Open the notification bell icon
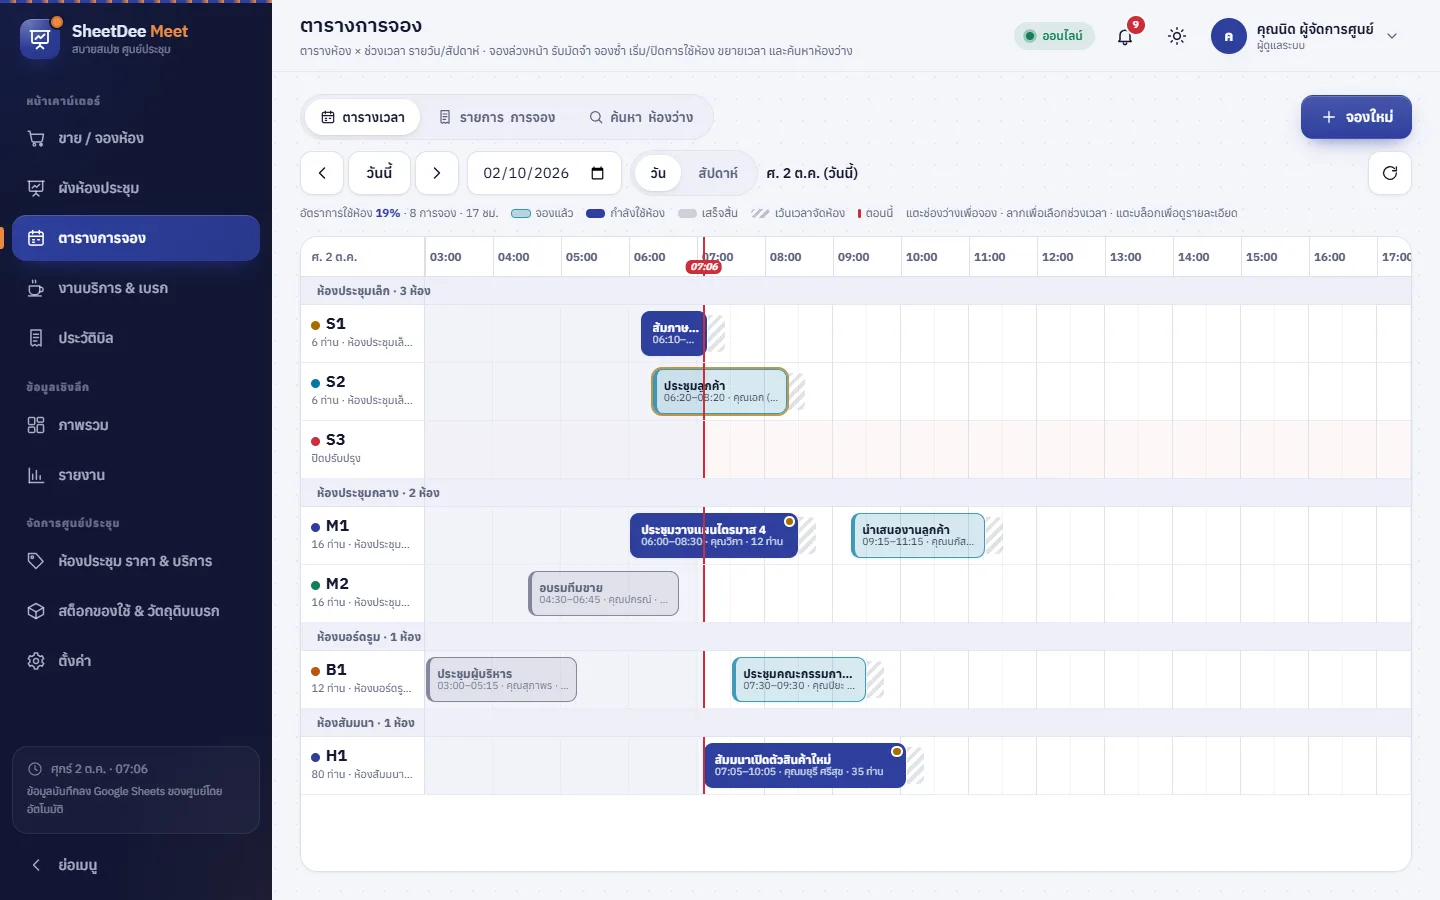This screenshot has height=900, width=1440. tap(1125, 37)
